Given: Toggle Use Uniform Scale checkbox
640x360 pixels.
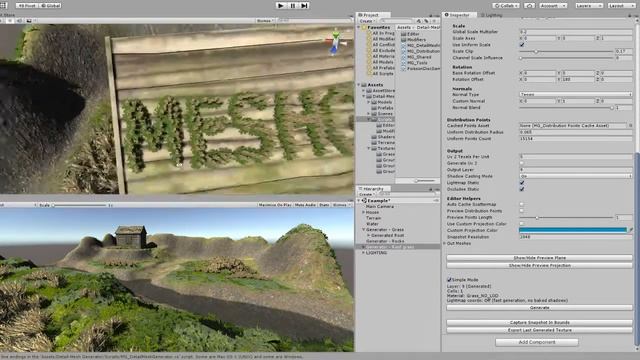Looking at the screenshot, I should coord(522,44).
